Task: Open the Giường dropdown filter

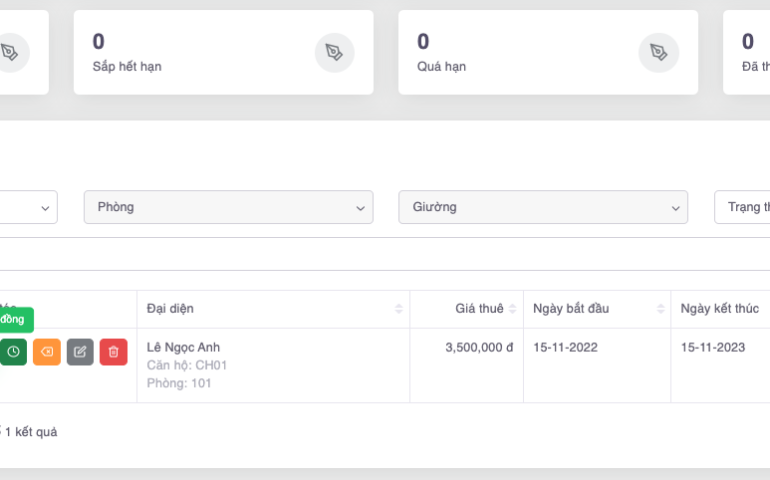Action: point(542,207)
